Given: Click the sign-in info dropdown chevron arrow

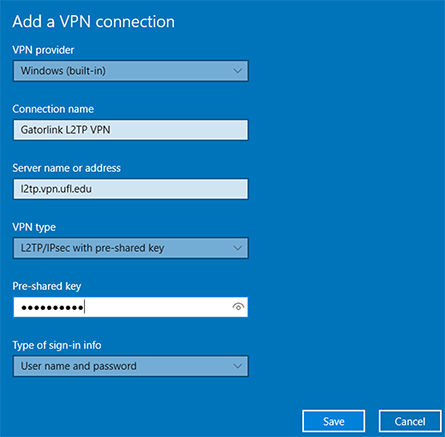Looking at the screenshot, I should click(237, 366).
